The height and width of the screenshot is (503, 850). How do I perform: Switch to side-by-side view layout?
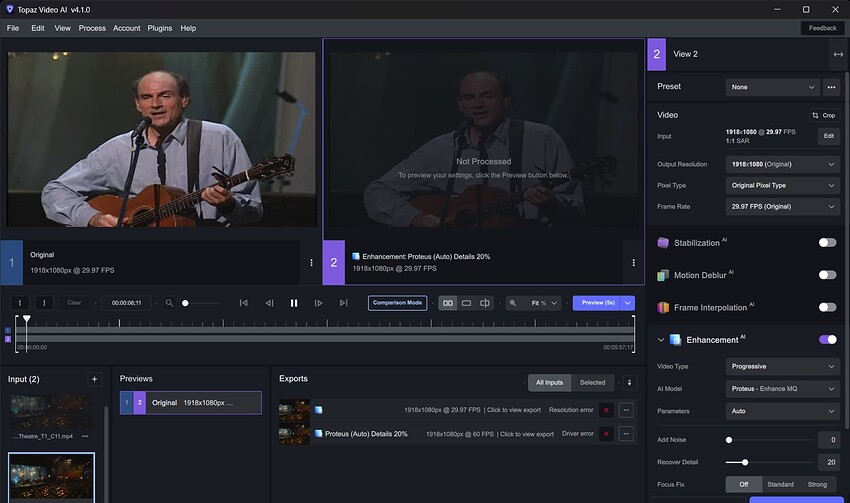point(448,303)
